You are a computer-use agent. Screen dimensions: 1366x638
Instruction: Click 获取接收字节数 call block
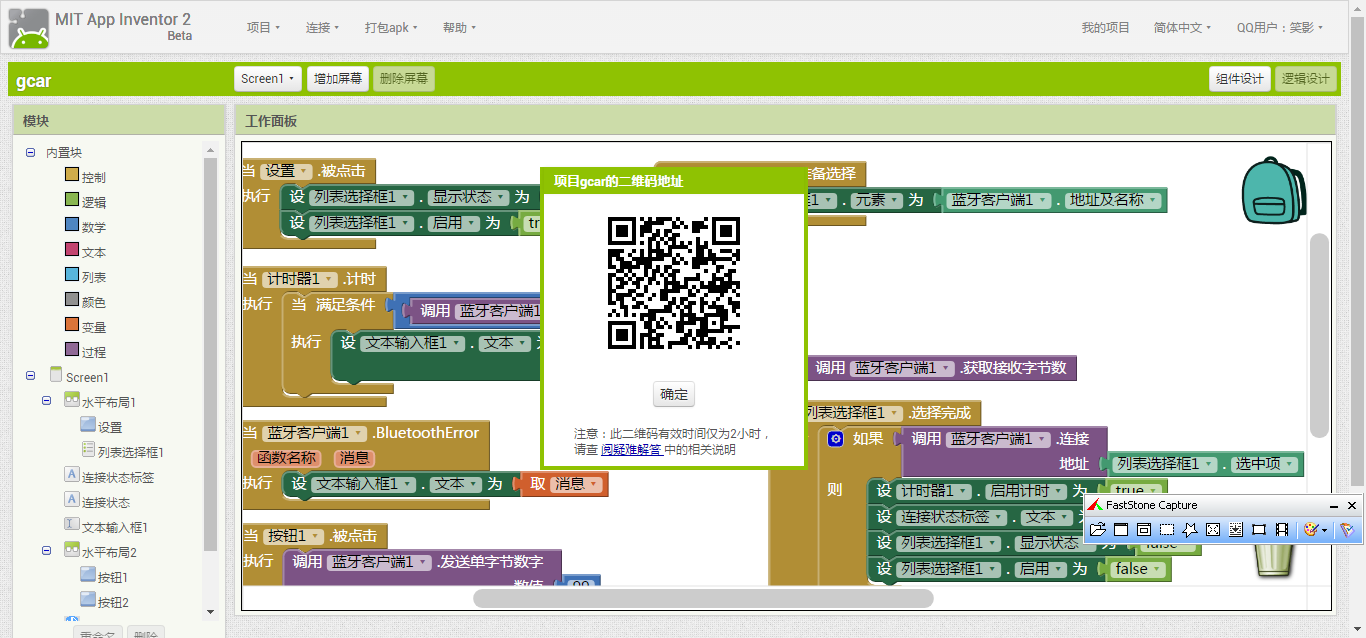(941, 368)
